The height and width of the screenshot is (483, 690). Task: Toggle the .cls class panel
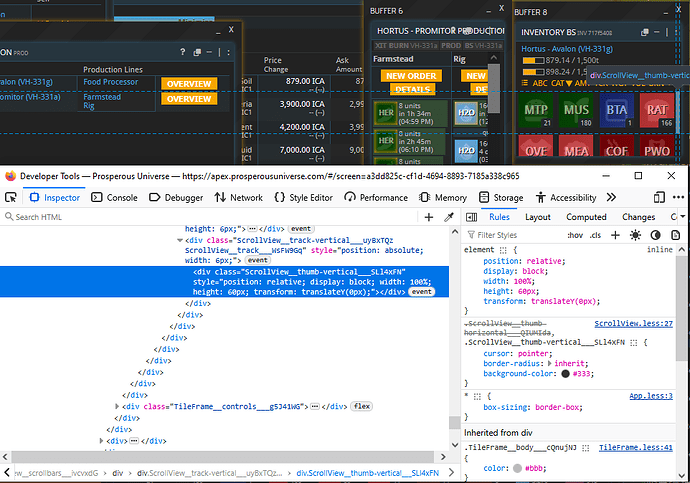tap(595, 235)
